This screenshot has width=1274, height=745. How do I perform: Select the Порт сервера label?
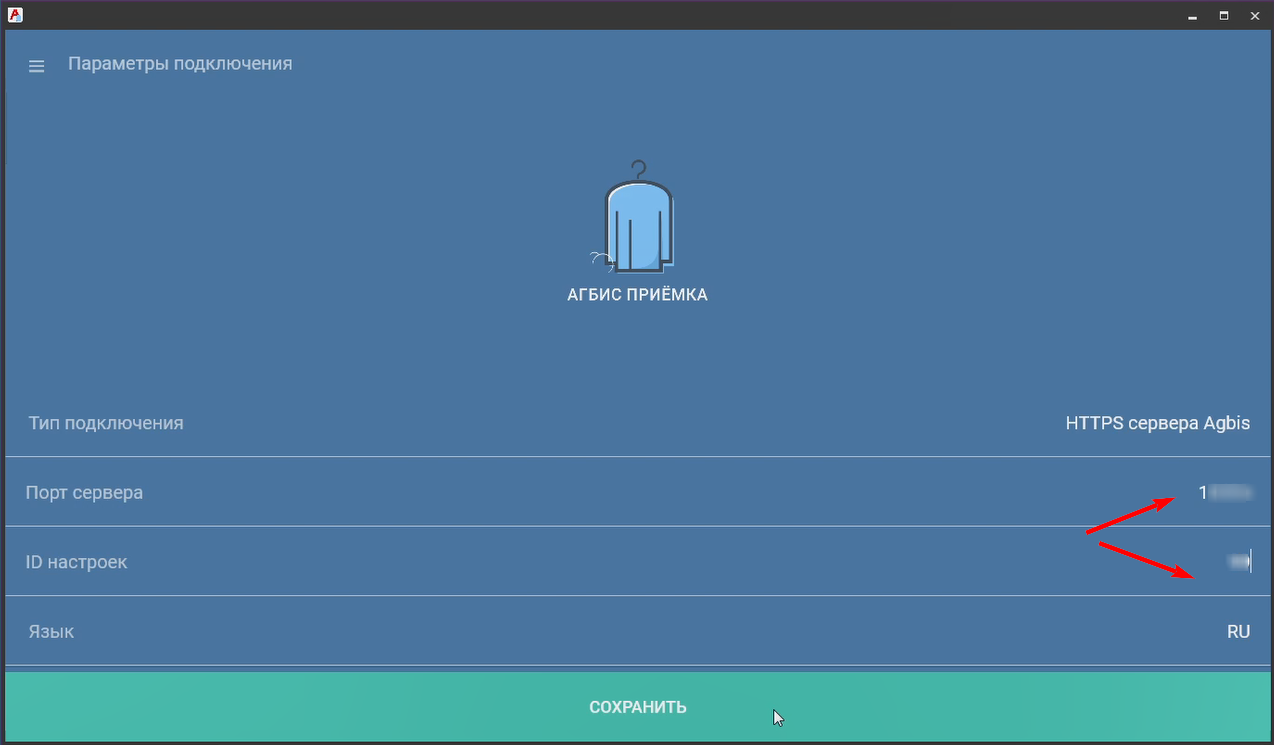[84, 492]
